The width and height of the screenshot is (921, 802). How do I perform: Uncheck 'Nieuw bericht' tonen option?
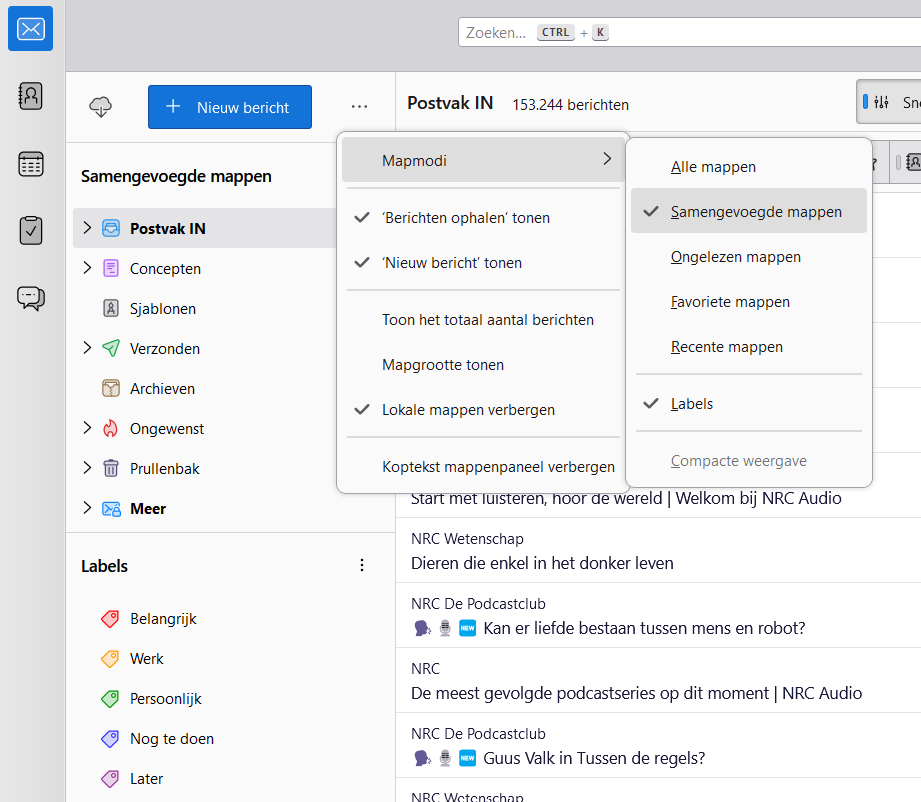(x=451, y=263)
